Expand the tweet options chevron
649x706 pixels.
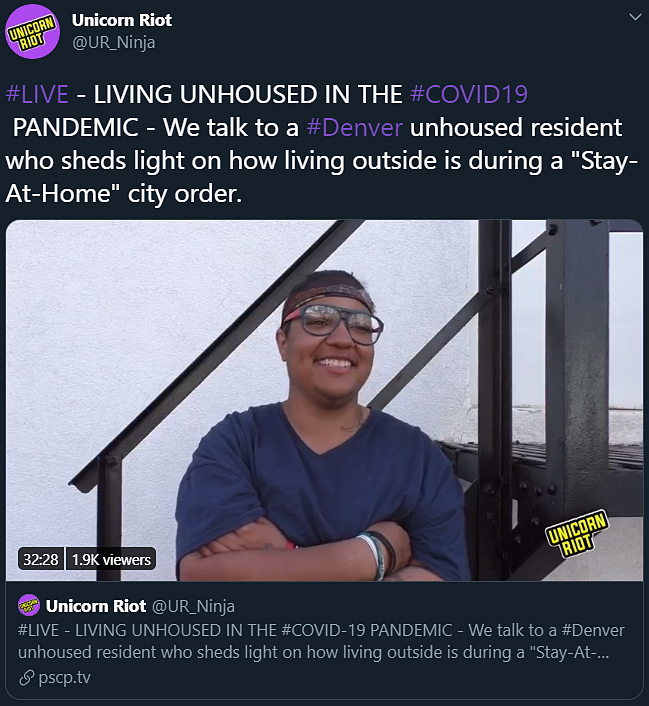(635, 17)
